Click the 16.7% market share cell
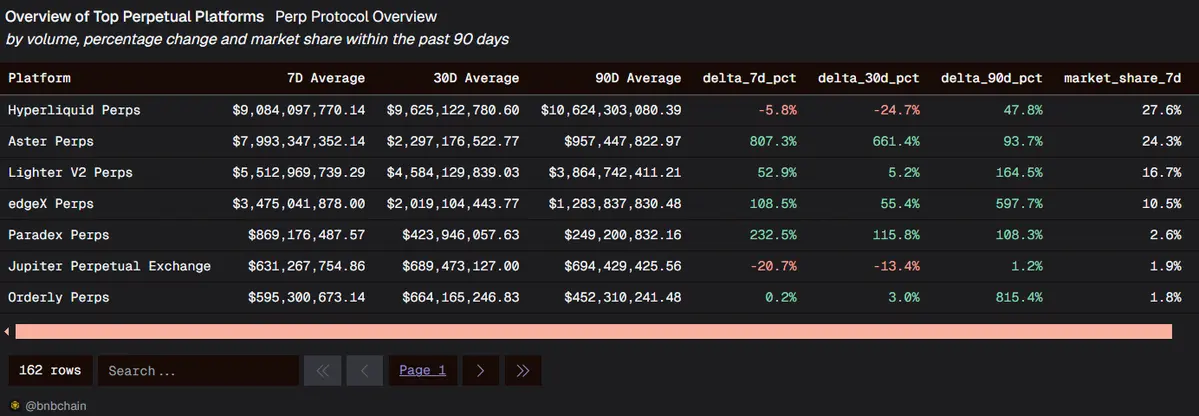The height and width of the screenshot is (416, 1199). tap(1162, 173)
